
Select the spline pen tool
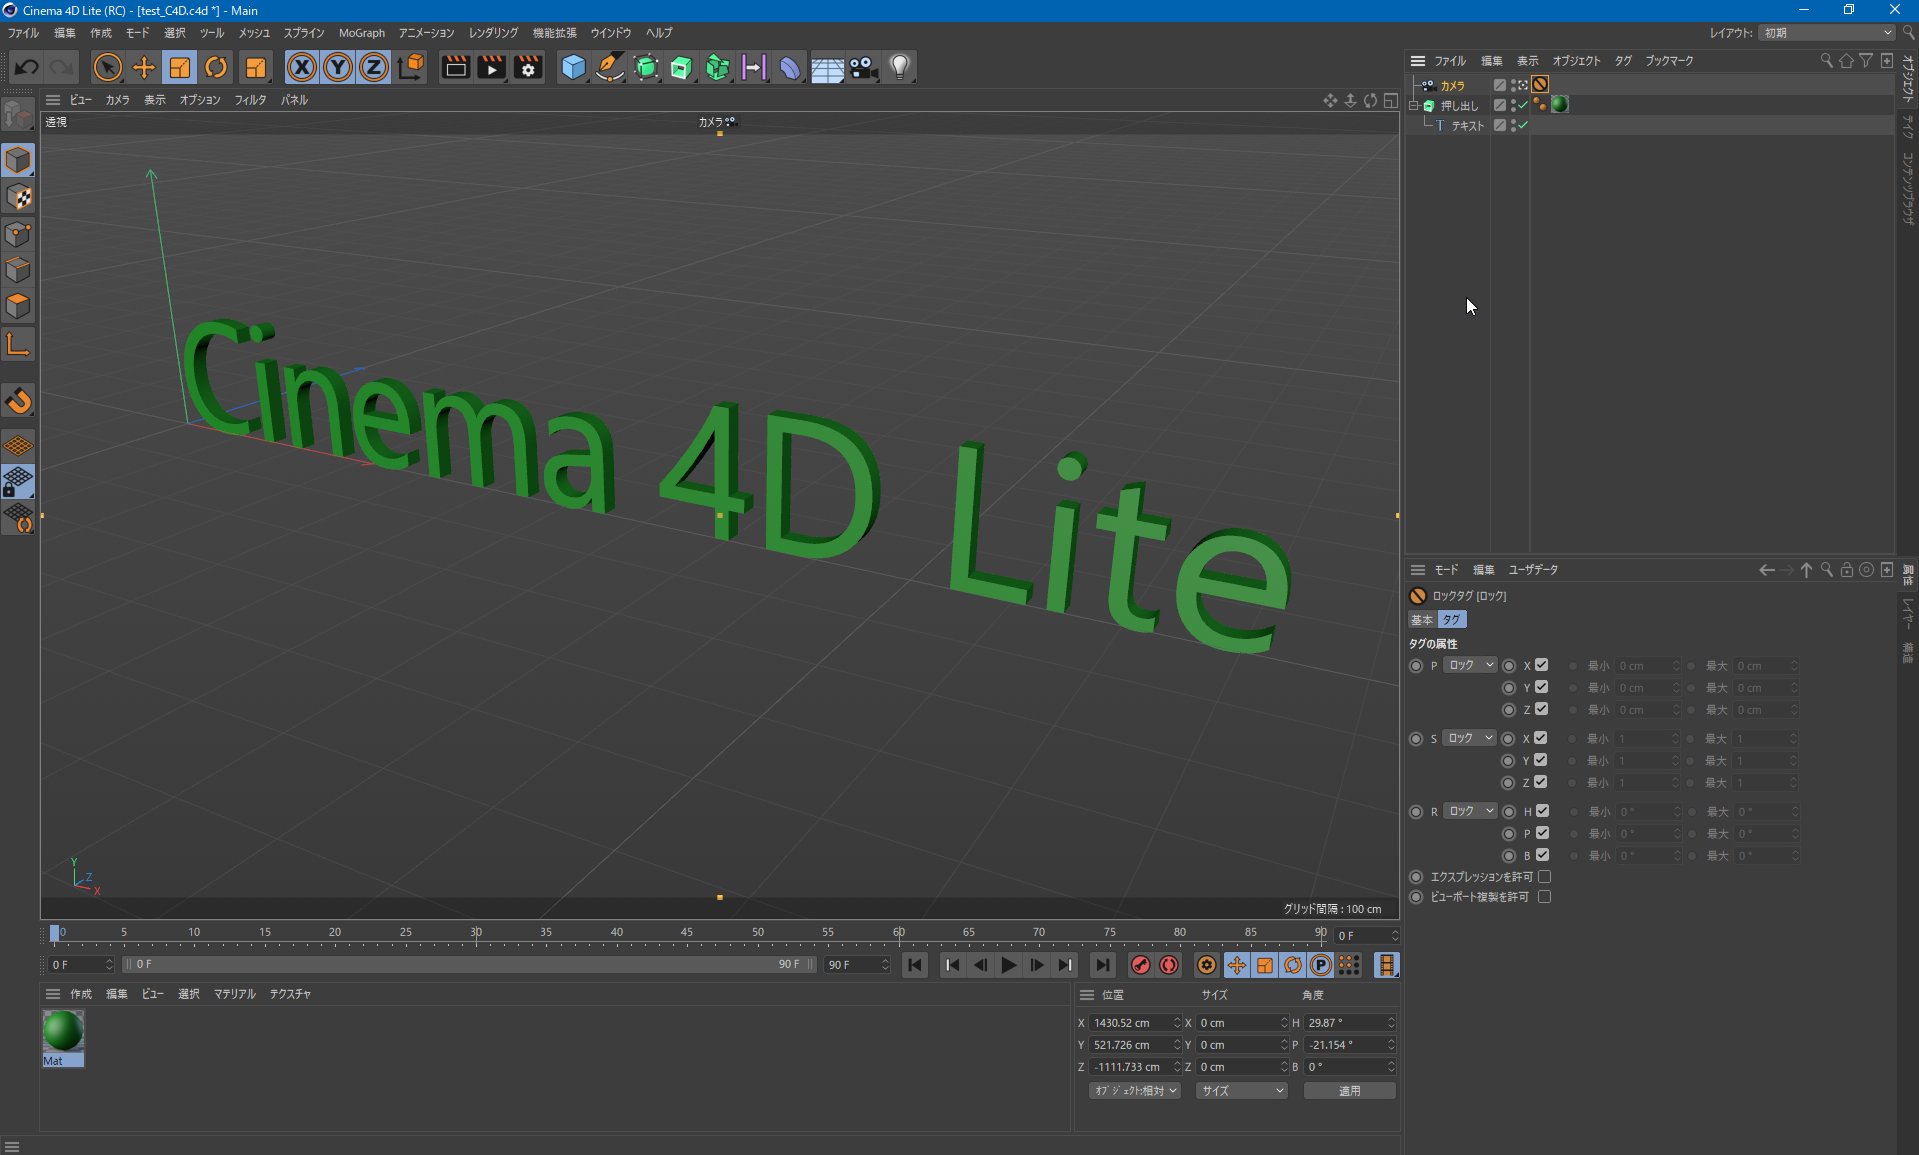click(609, 67)
